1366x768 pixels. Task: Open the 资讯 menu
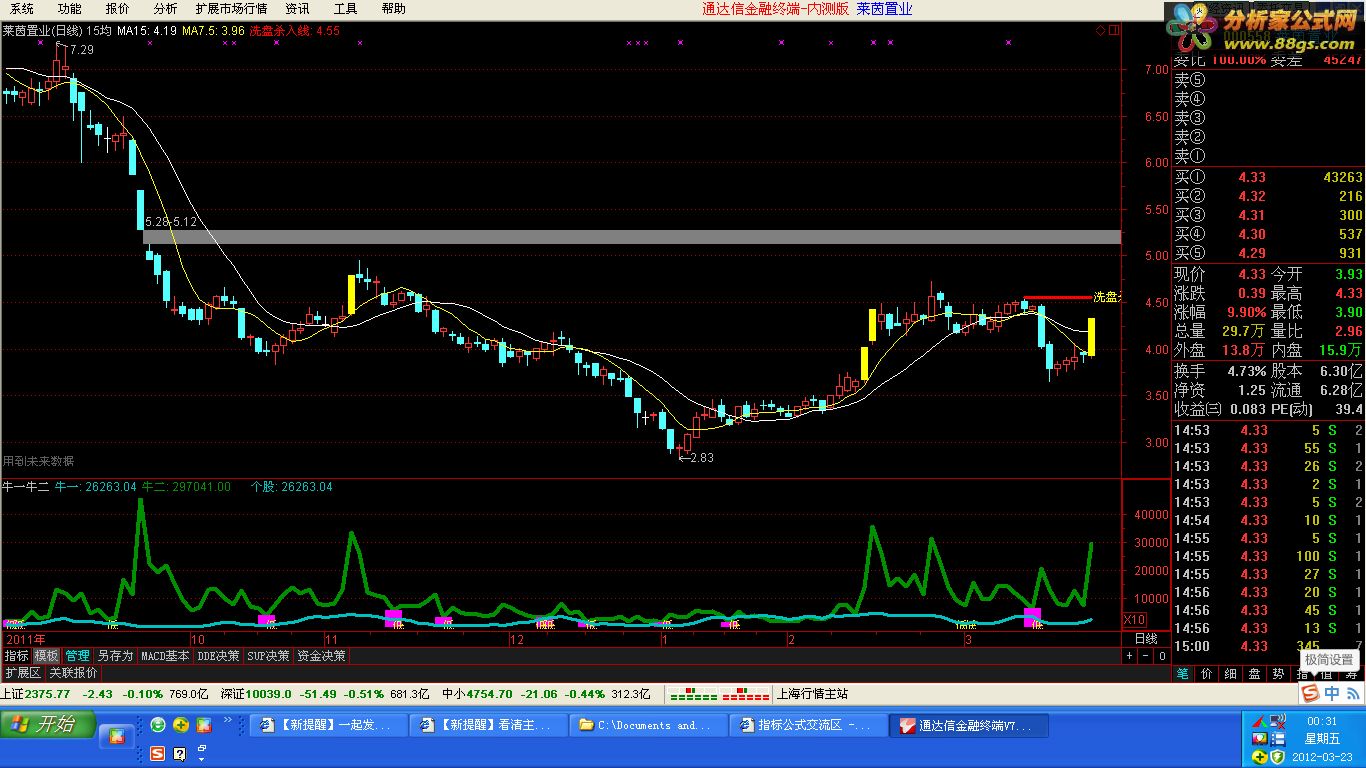click(297, 9)
